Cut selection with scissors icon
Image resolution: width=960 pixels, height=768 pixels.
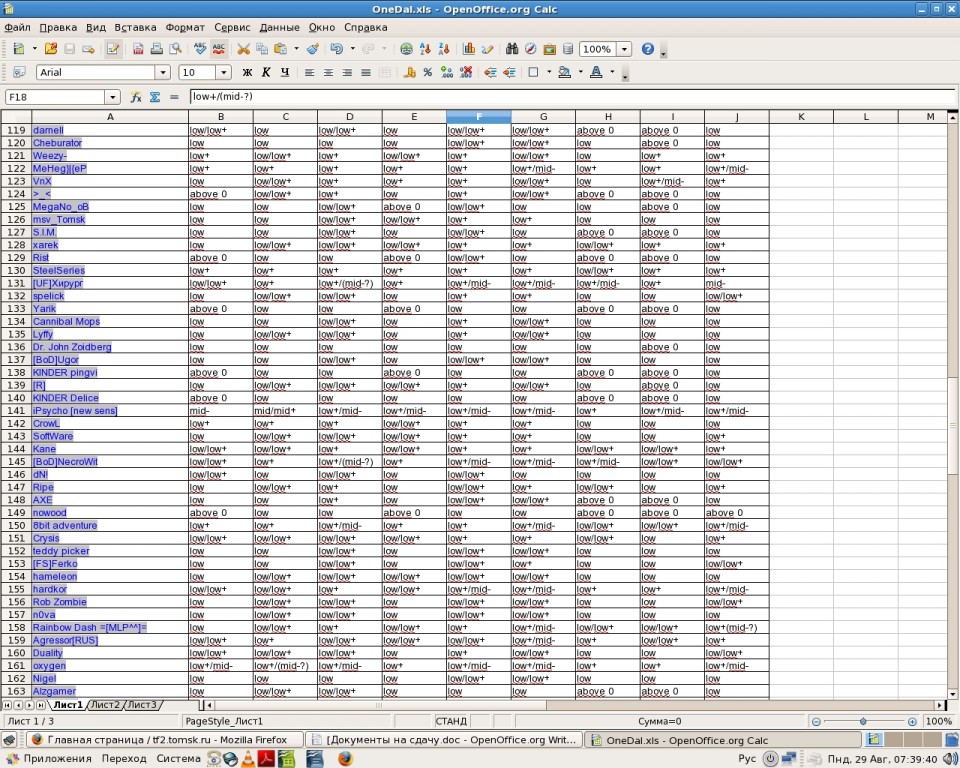tap(244, 49)
